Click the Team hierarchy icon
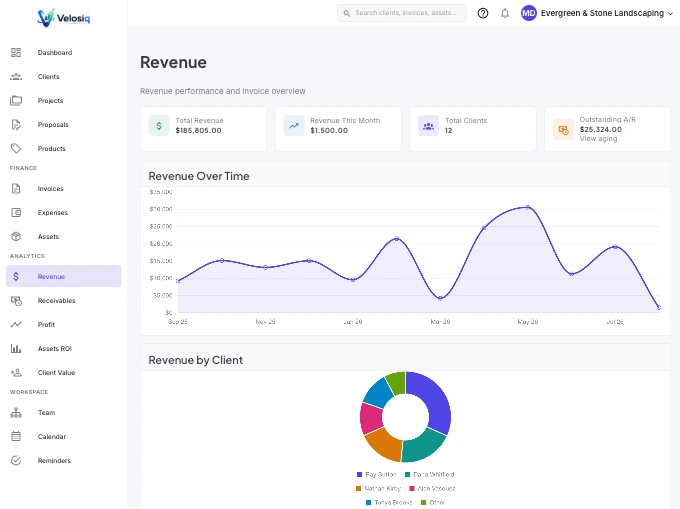680x509 pixels. tap(16, 413)
